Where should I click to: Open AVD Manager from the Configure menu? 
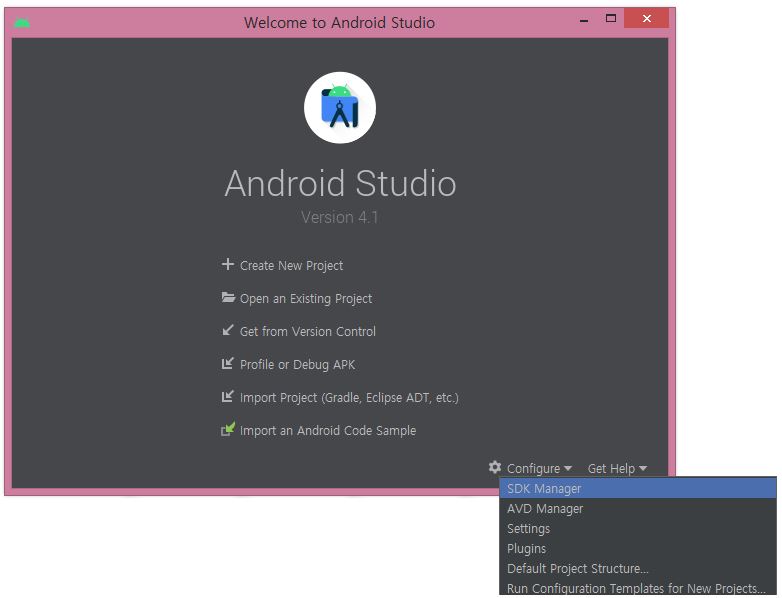[638, 509]
